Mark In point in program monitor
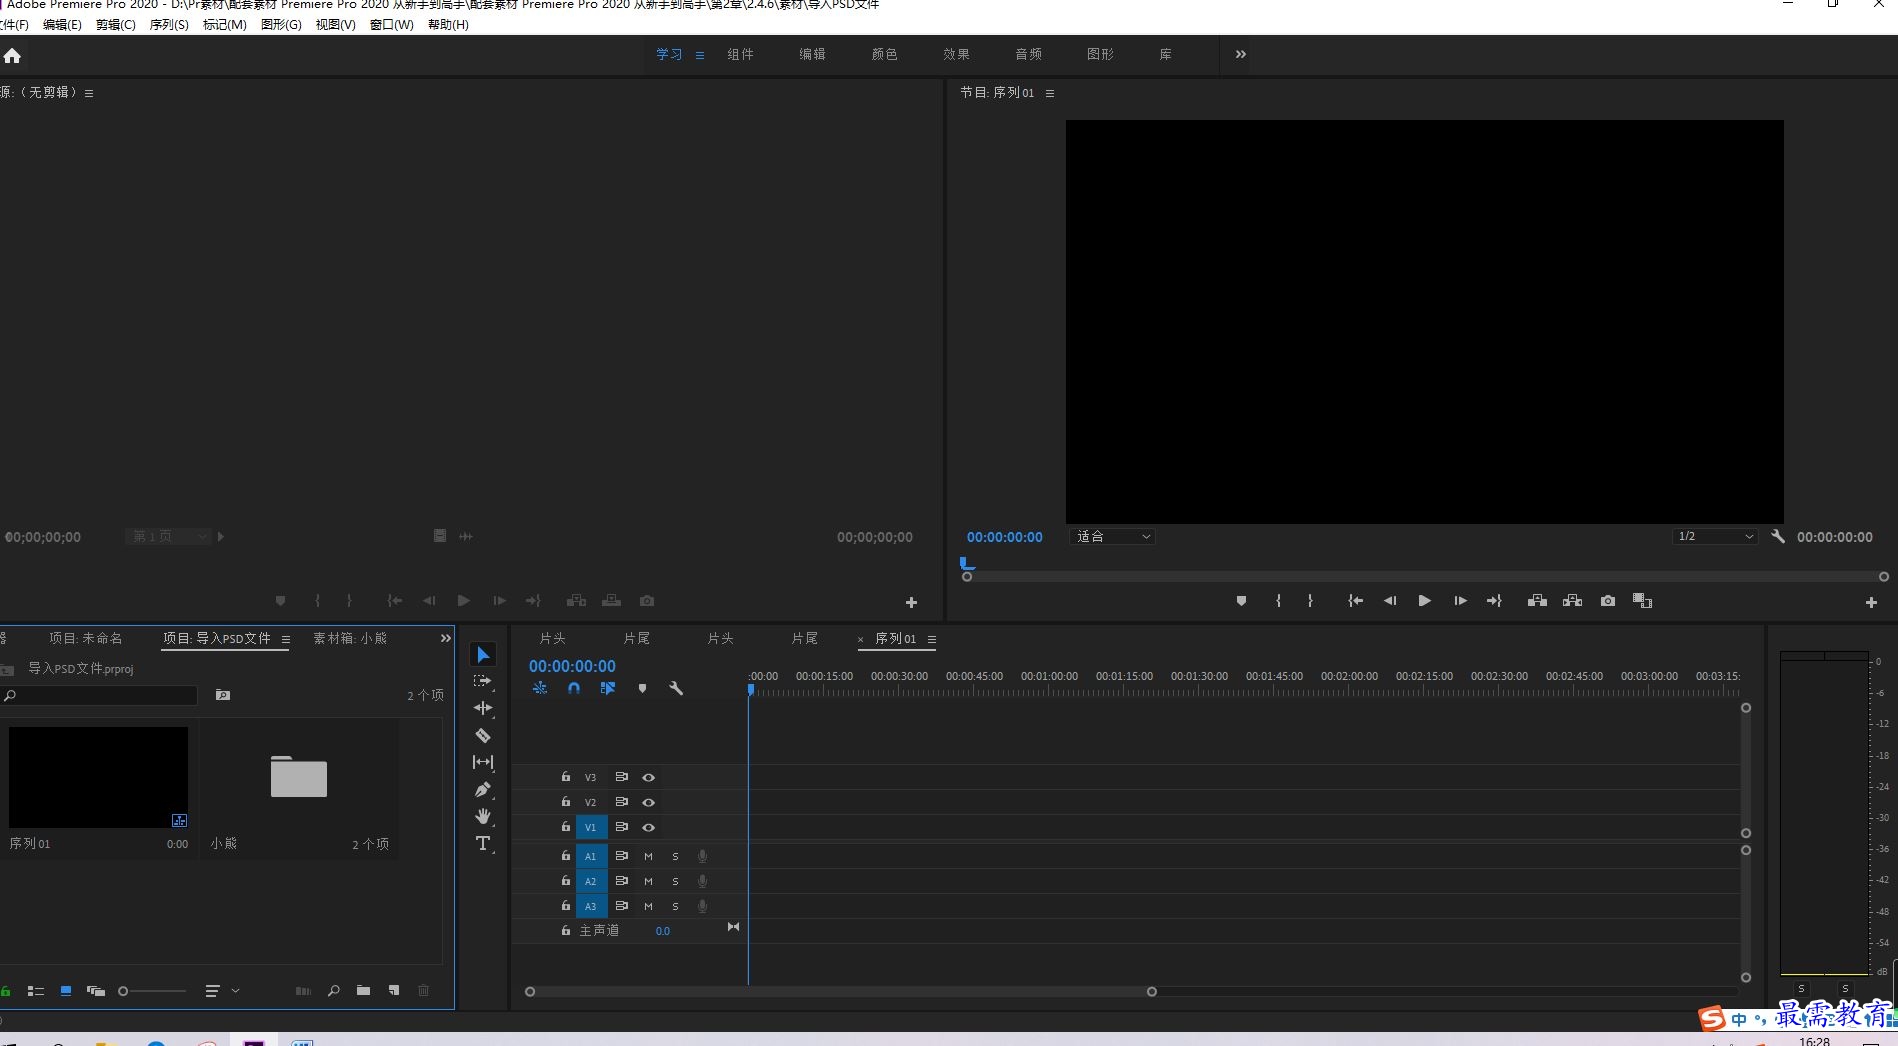This screenshot has width=1898, height=1046. pyautogui.click(x=1278, y=601)
